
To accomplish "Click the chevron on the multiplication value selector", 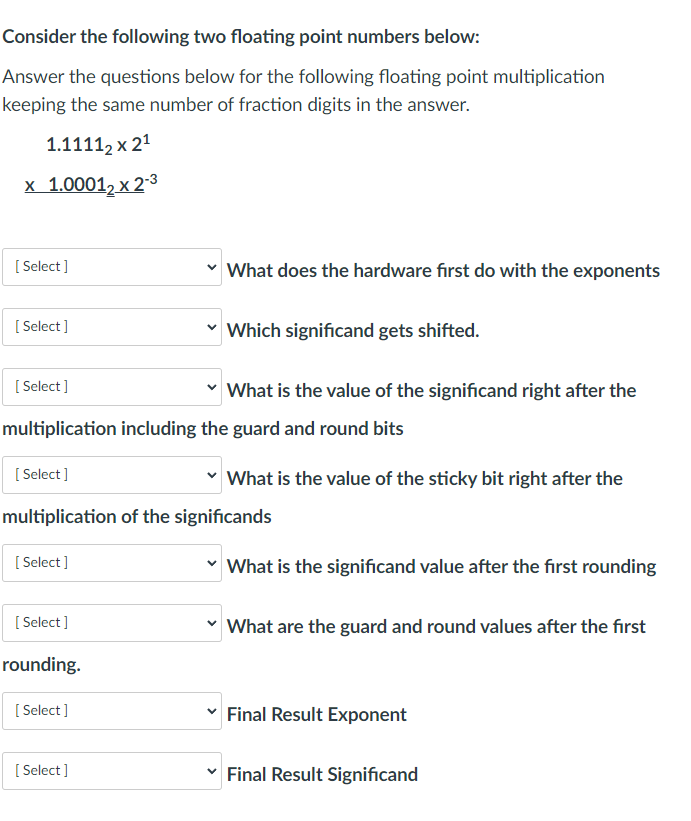I will pos(210,386).
